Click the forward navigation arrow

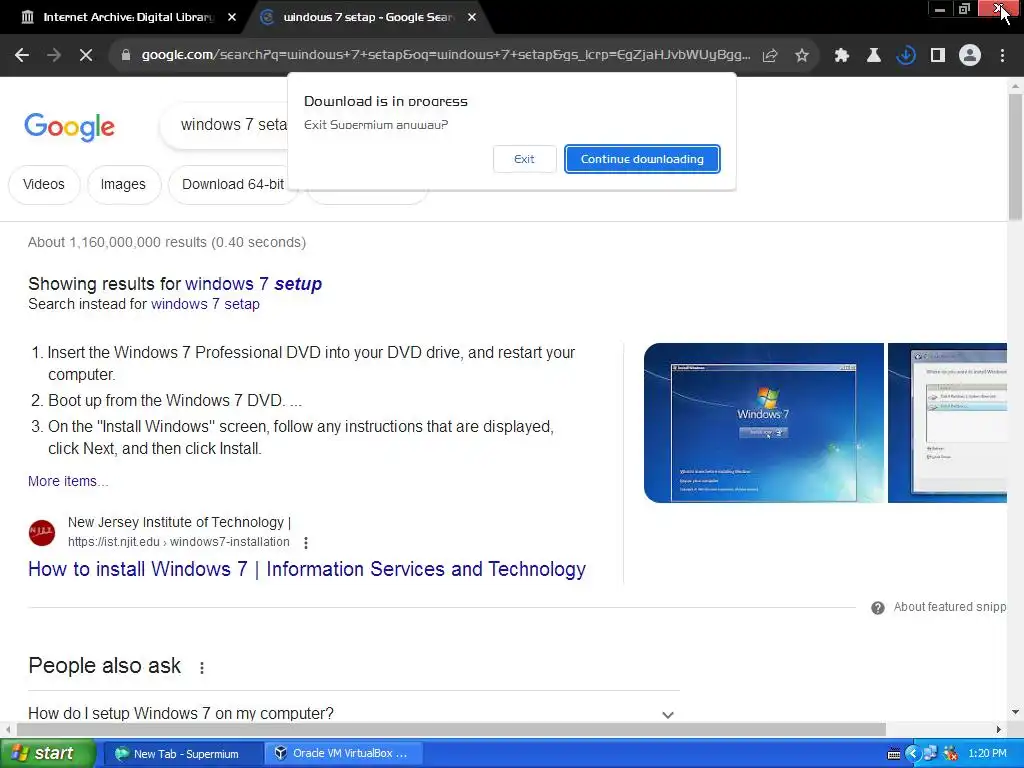54,55
